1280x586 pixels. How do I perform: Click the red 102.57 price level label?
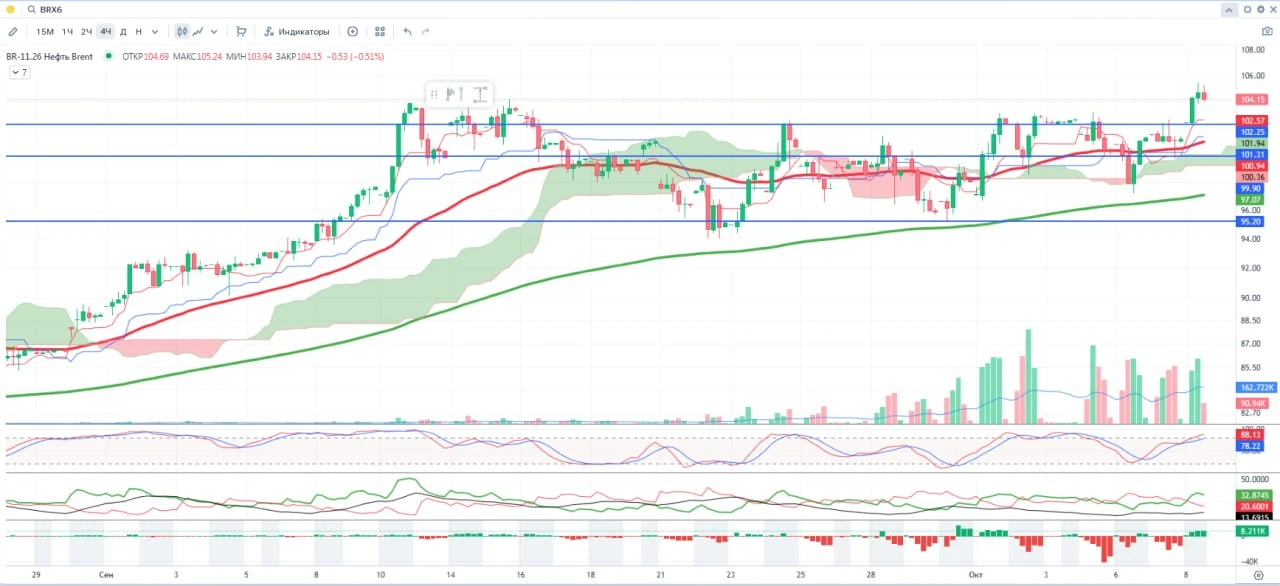[1254, 120]
